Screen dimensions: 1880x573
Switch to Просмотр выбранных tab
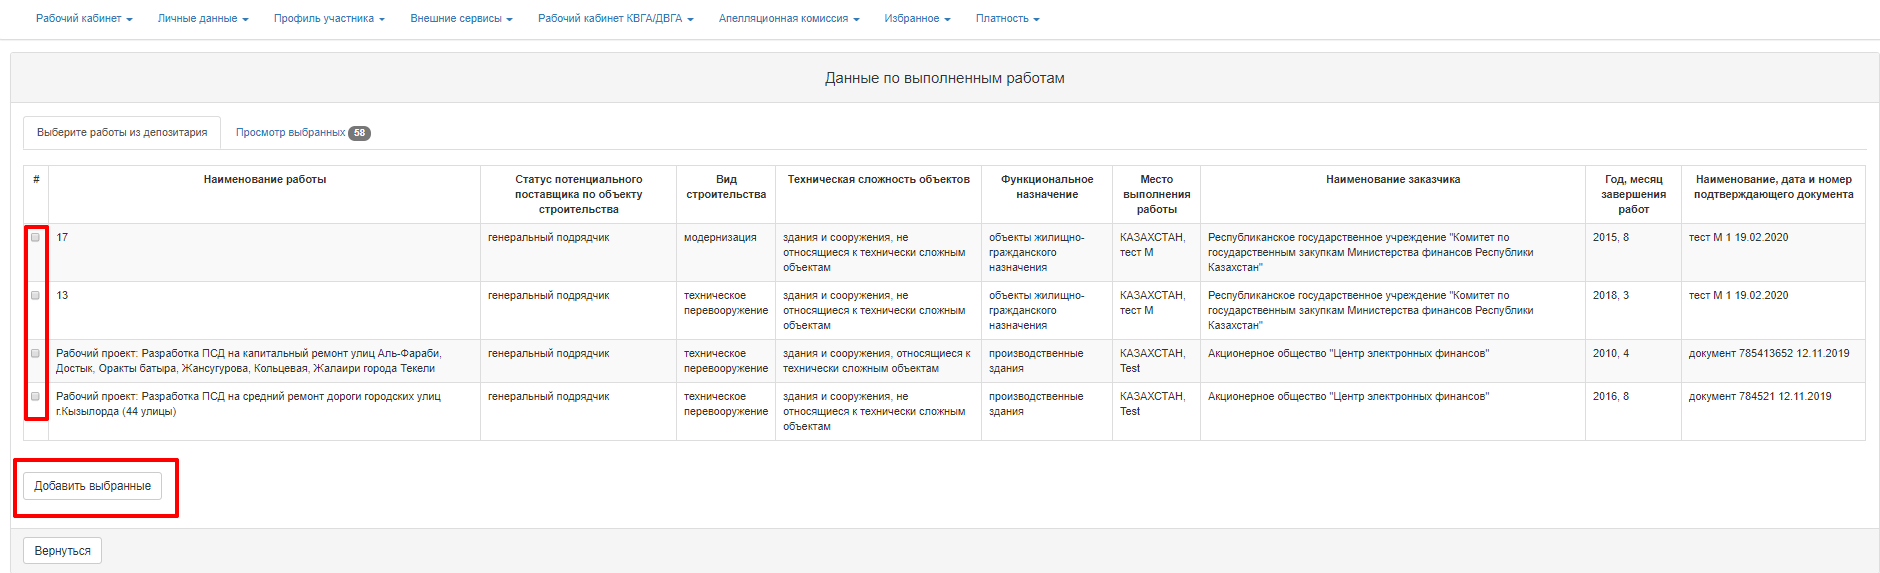pyautogui.click(x=291, y=133)
